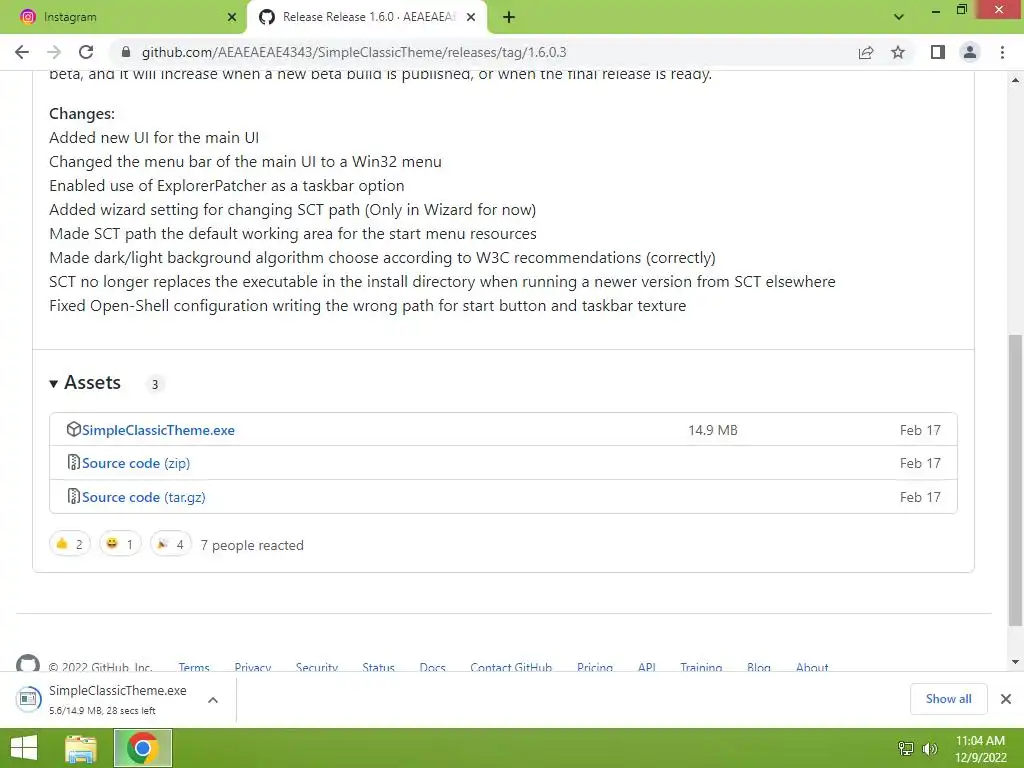Screen dimensions: 1024x768
Task: Click the padlock site info icon
Action: [126, 52]
